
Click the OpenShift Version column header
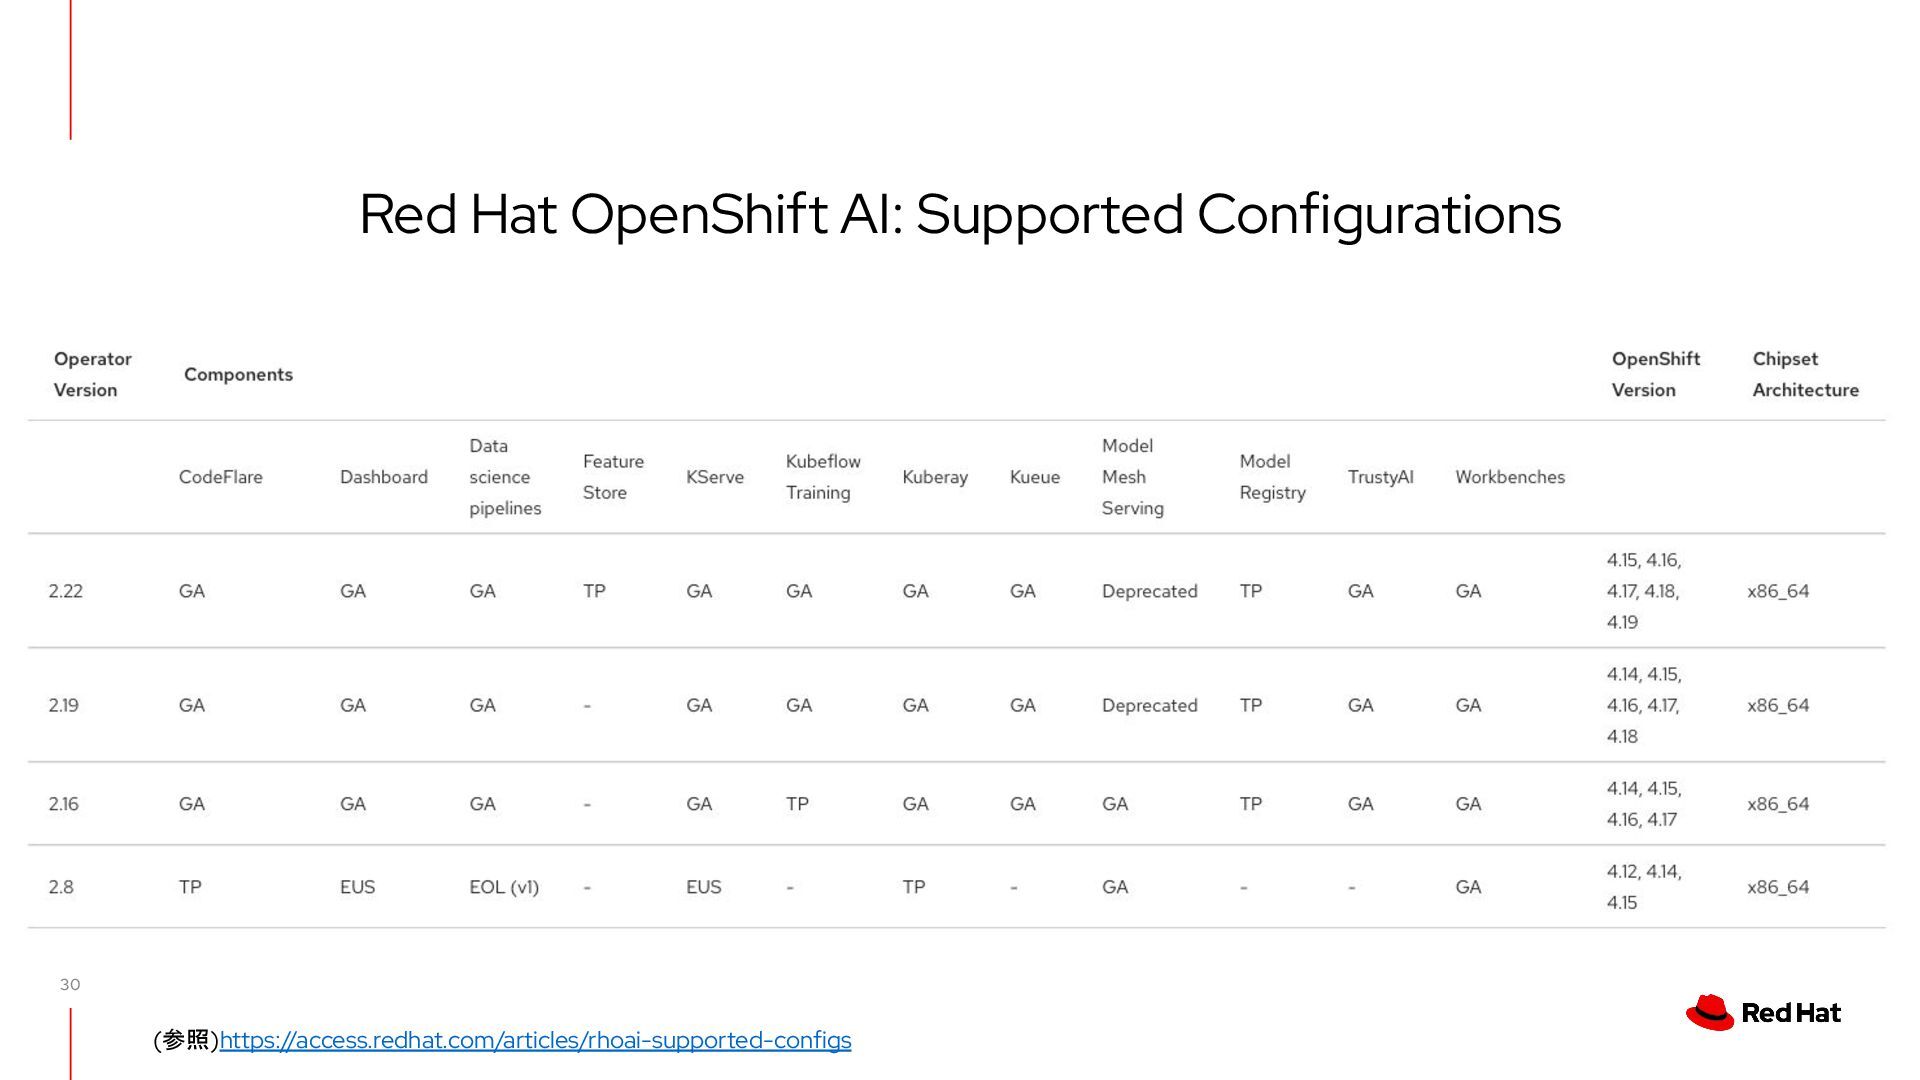click(1655, 374)
